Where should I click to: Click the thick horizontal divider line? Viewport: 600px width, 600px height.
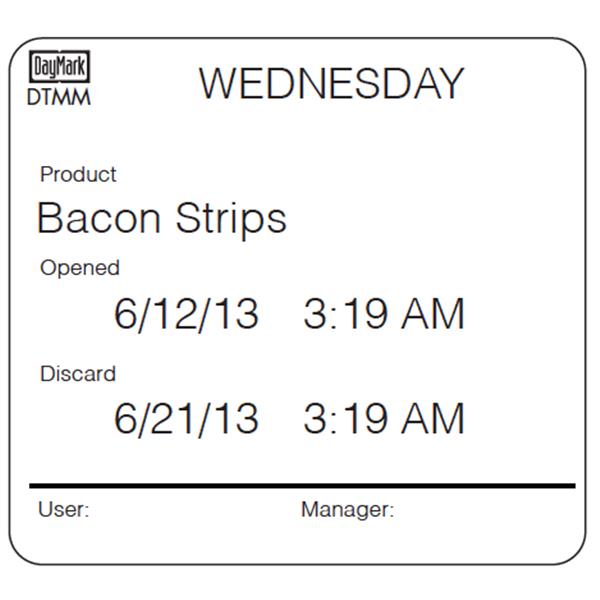tap(302, 486)
